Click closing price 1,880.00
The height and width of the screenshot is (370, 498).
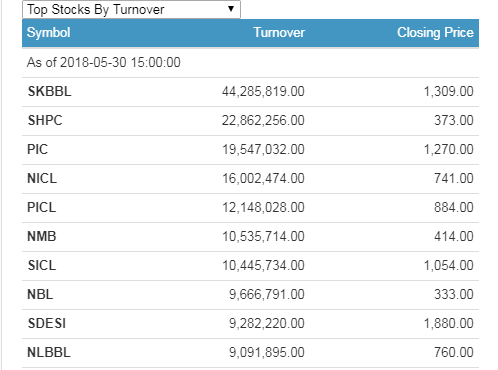coord(448,323)
